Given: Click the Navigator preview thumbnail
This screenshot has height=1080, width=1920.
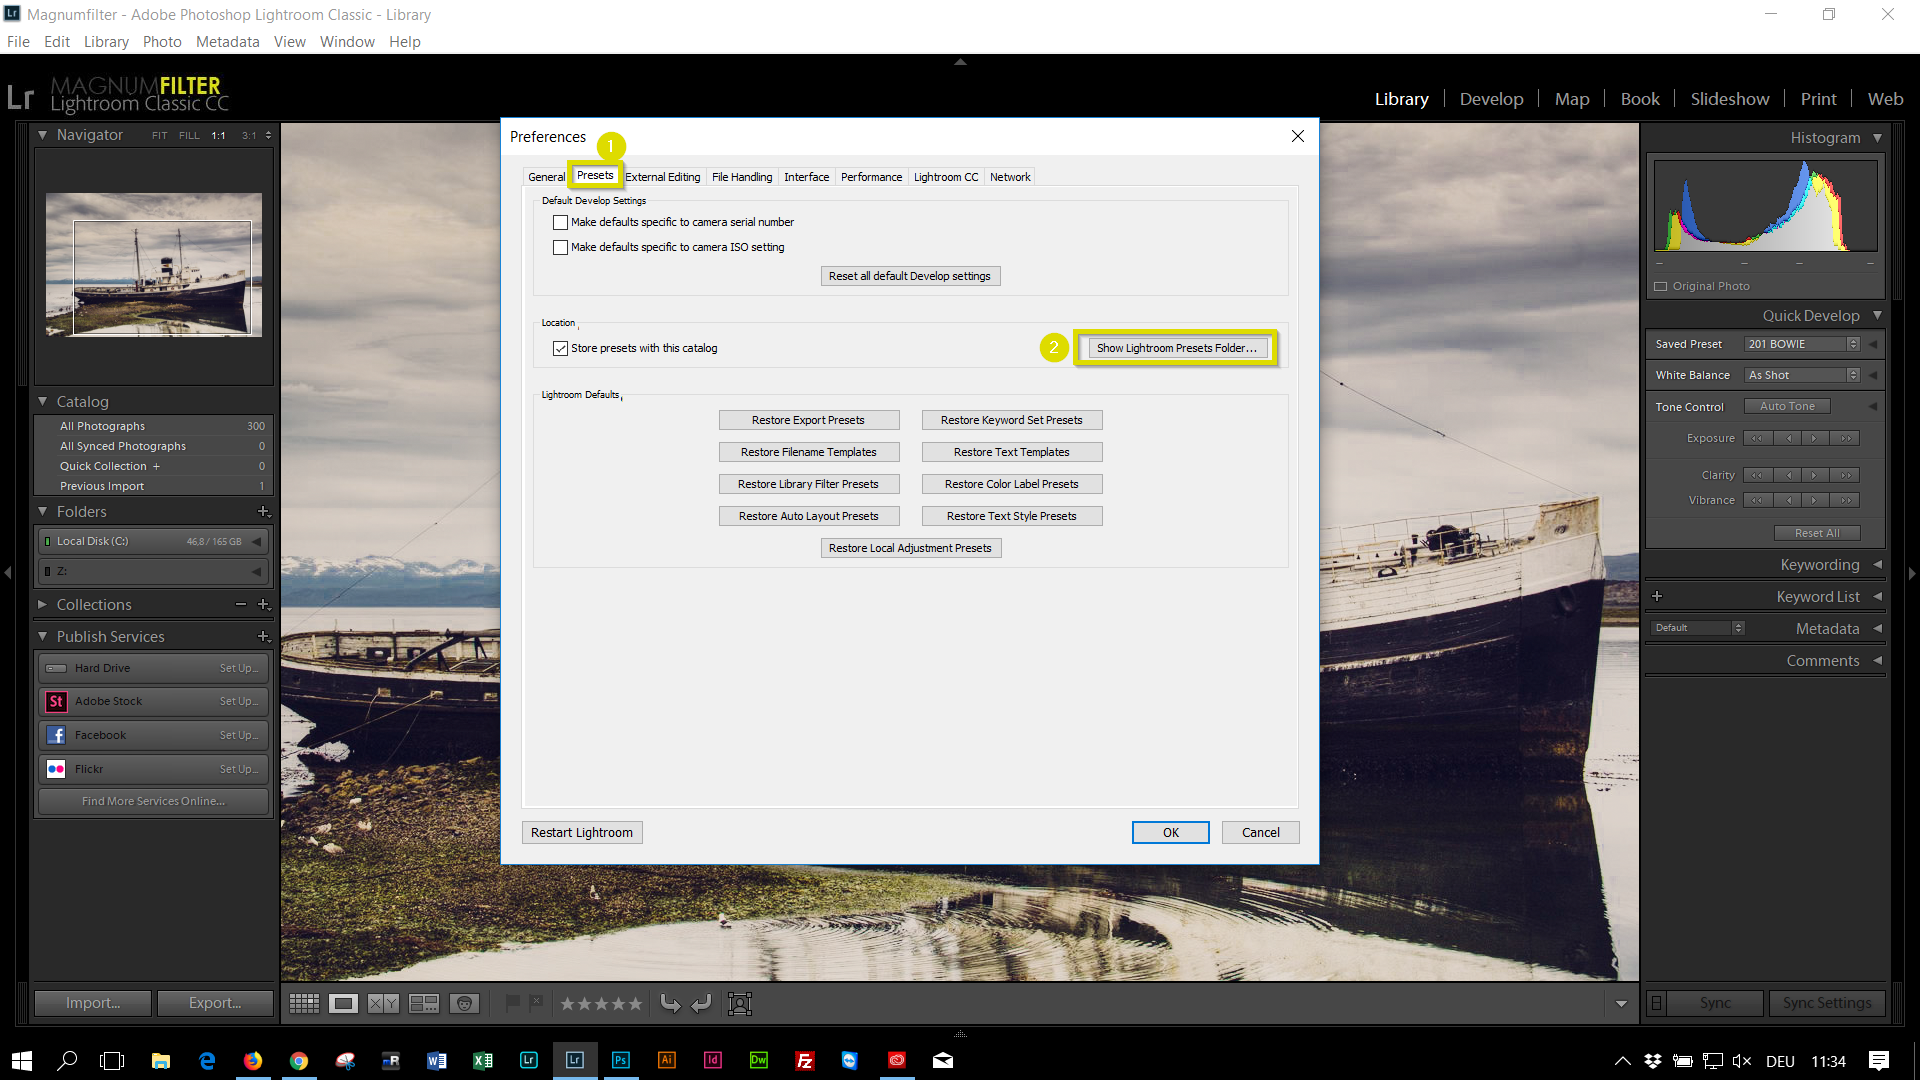Looking at the screenshot, I should [154, 264].
